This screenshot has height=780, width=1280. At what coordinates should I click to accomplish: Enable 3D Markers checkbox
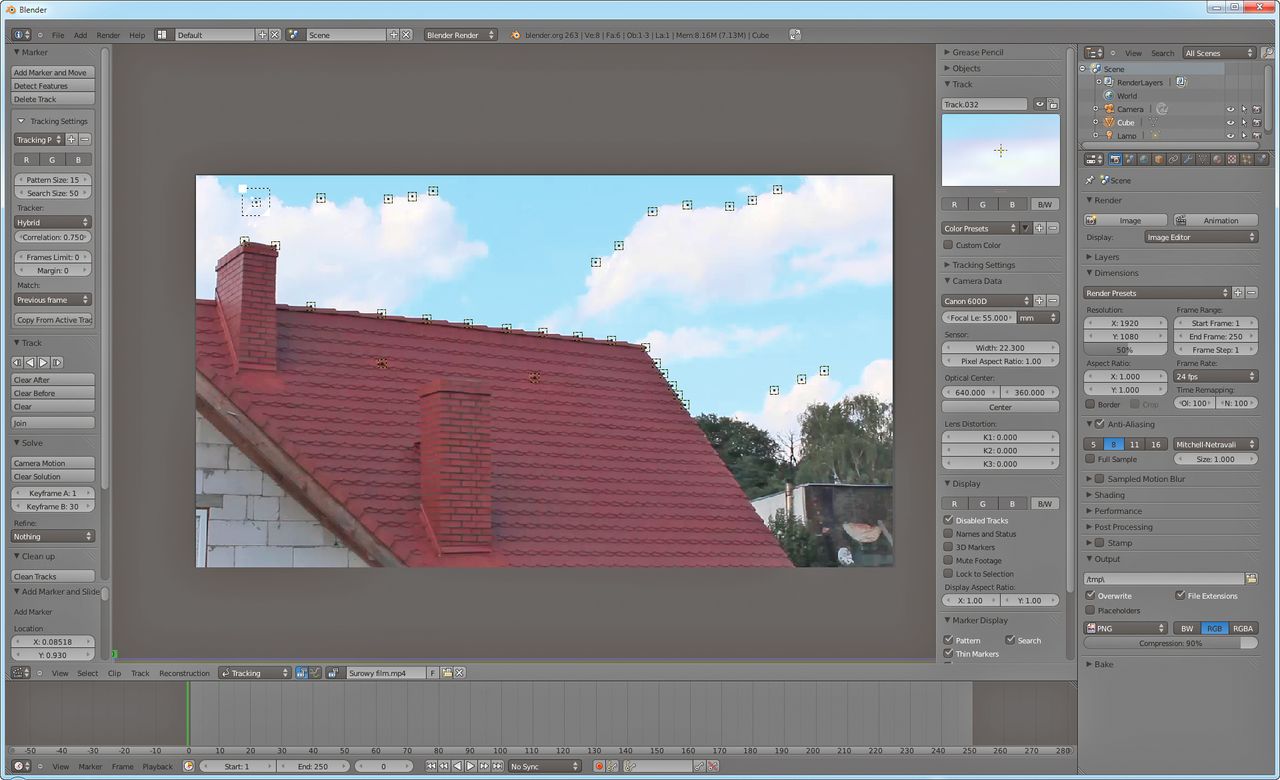pos(948,547)
